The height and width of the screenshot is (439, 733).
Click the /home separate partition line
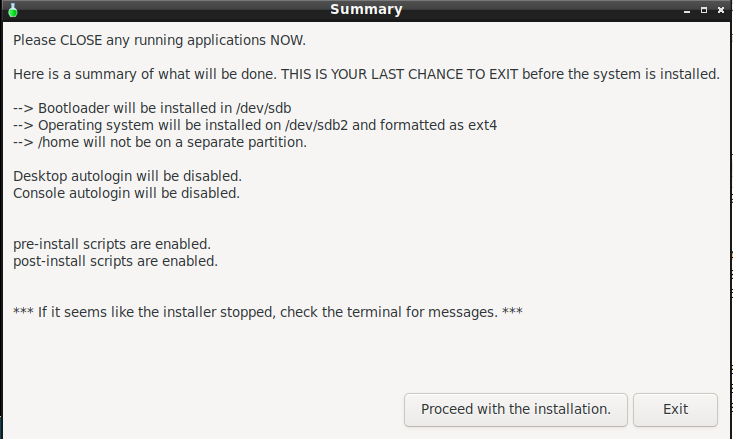[x=160, y=142]
